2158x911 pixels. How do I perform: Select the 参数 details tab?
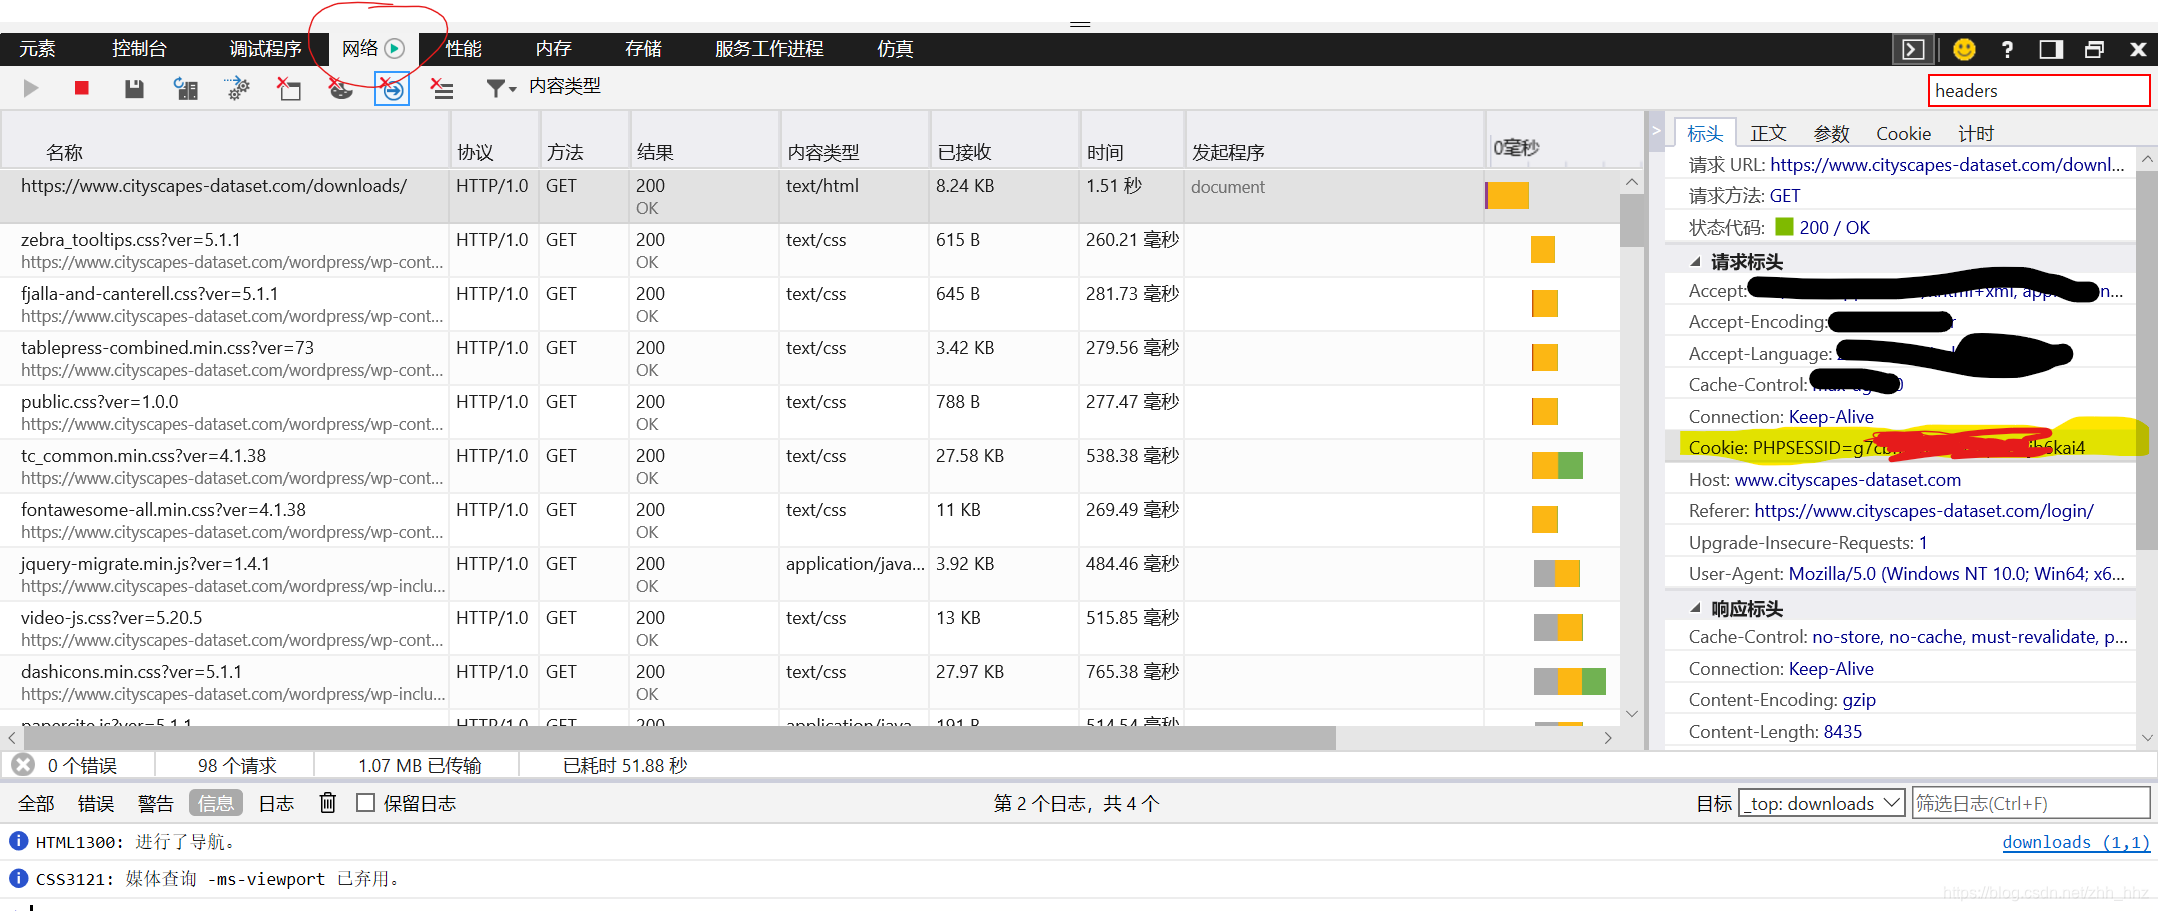click(1832, 133)
